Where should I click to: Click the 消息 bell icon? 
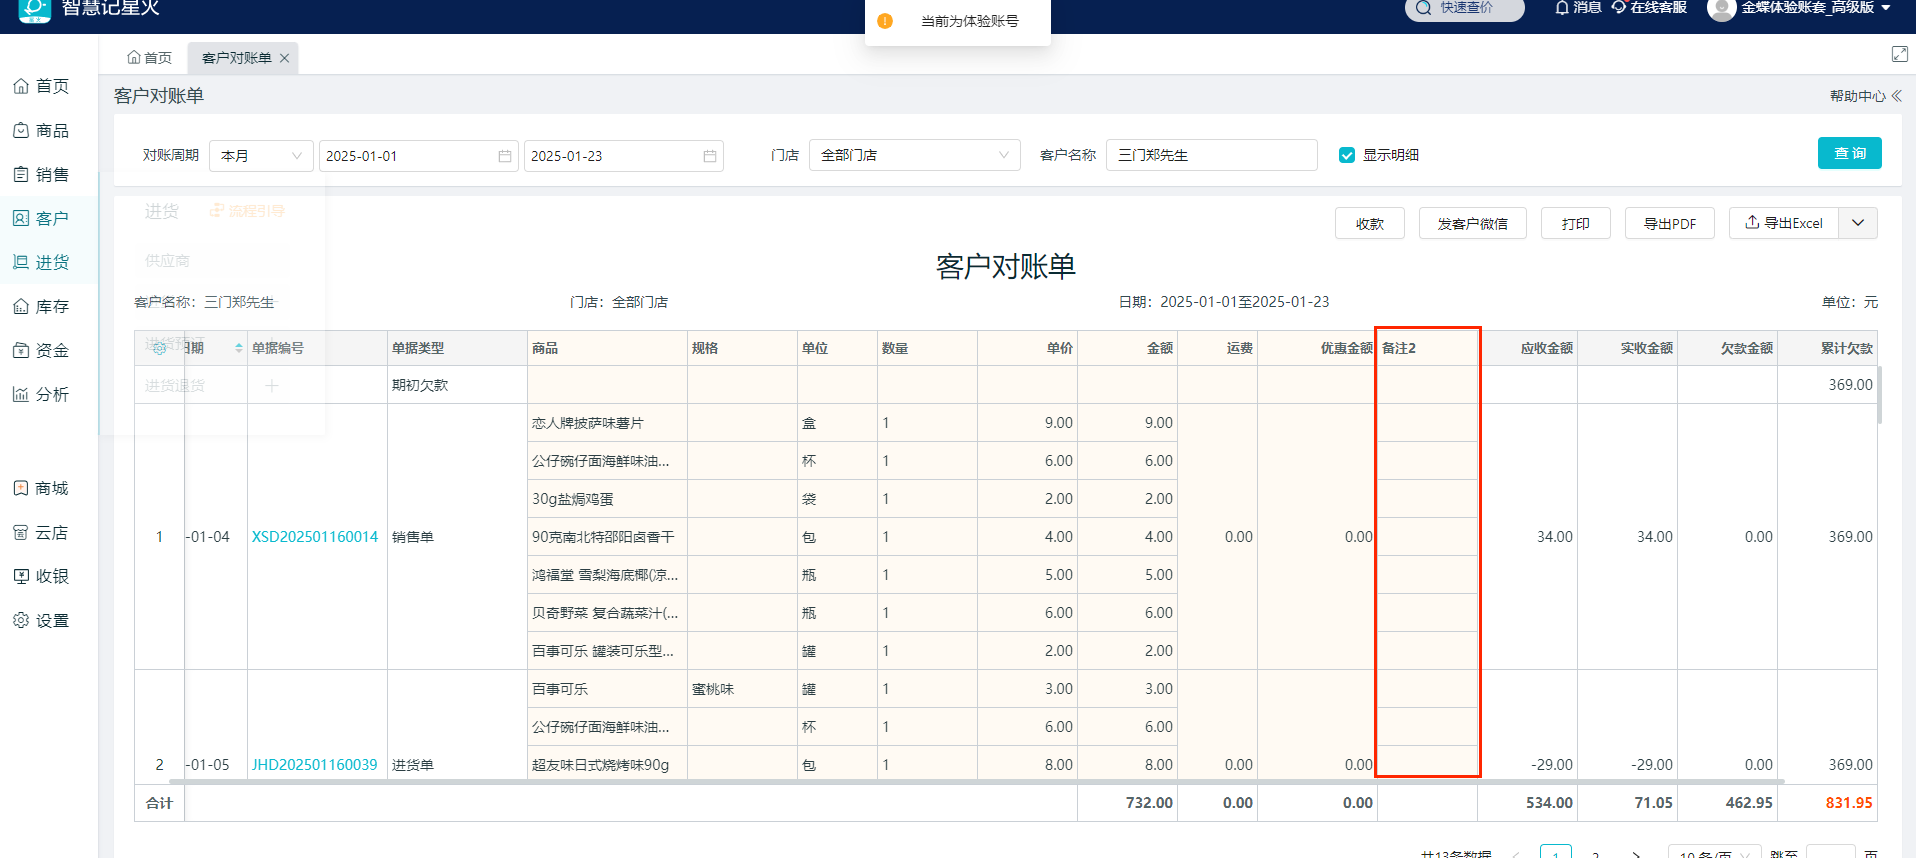coord(1562,7)
